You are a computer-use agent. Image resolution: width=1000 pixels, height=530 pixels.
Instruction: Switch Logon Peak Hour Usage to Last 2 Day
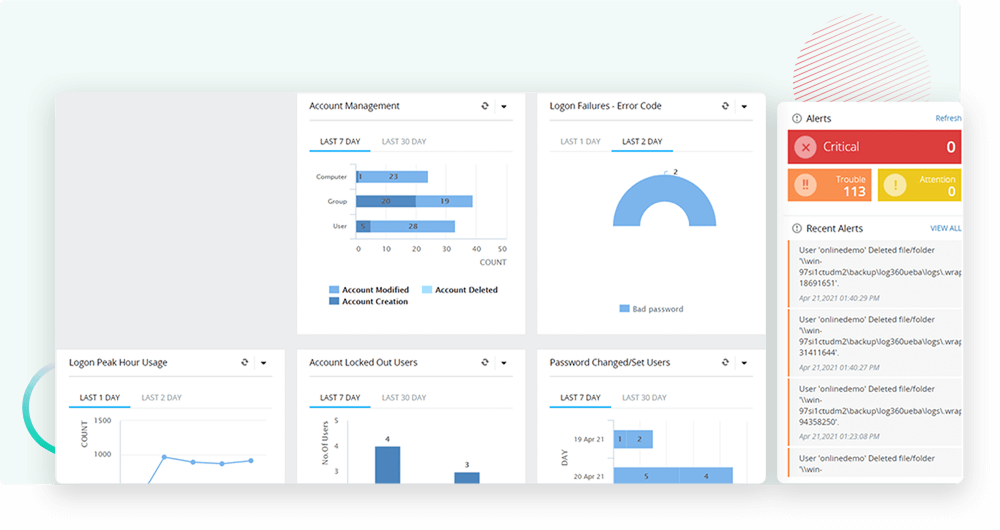pyautogui.click(x=161, y=398)
